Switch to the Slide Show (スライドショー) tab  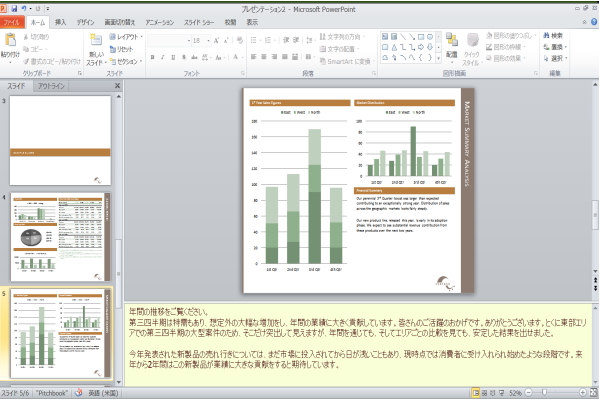199,22
